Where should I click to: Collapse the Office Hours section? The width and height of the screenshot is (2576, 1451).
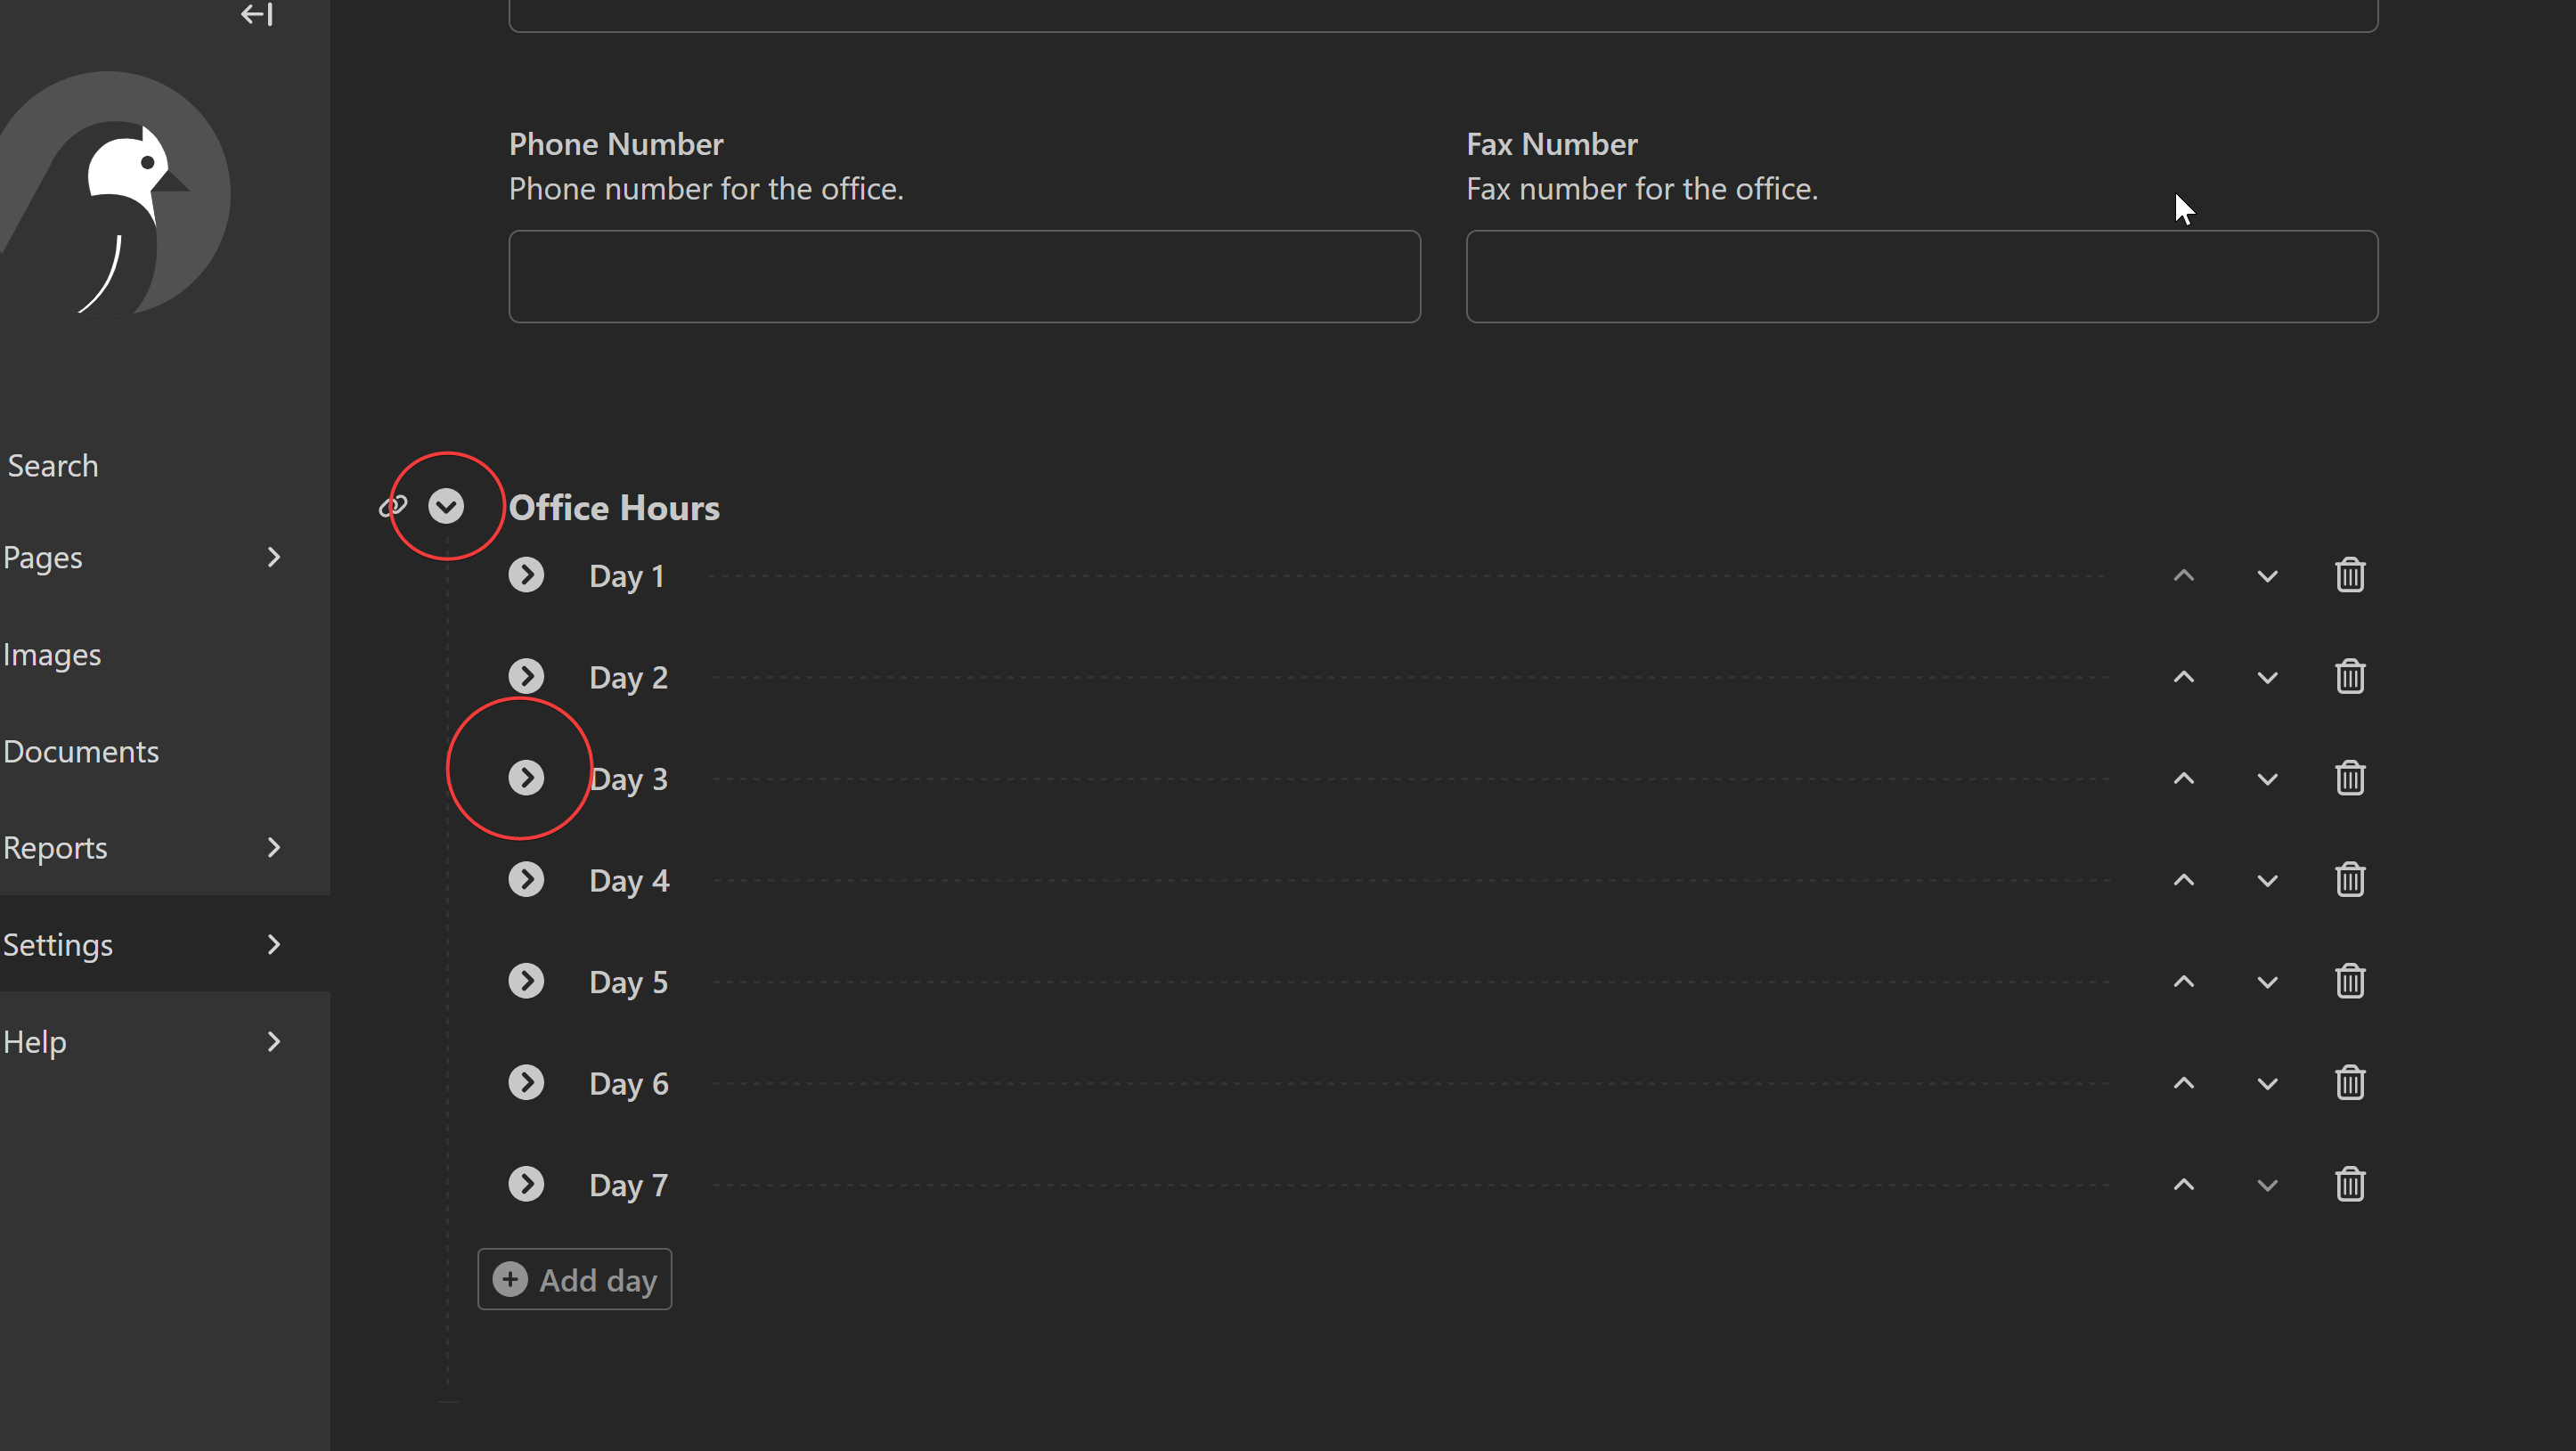tap(446, 505)
